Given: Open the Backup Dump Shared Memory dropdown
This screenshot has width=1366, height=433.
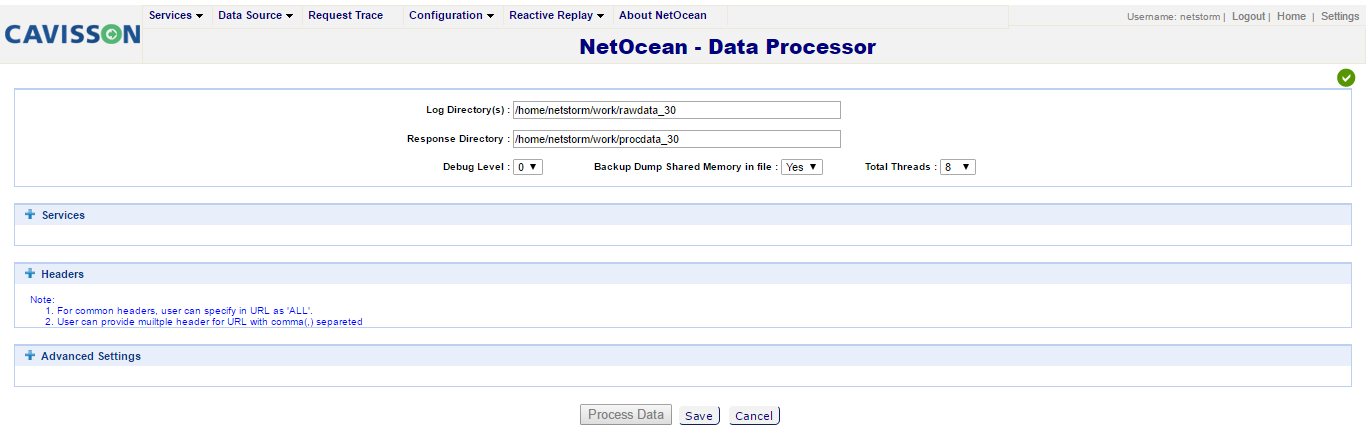Looking at the screenshot, I should (802, 167).
